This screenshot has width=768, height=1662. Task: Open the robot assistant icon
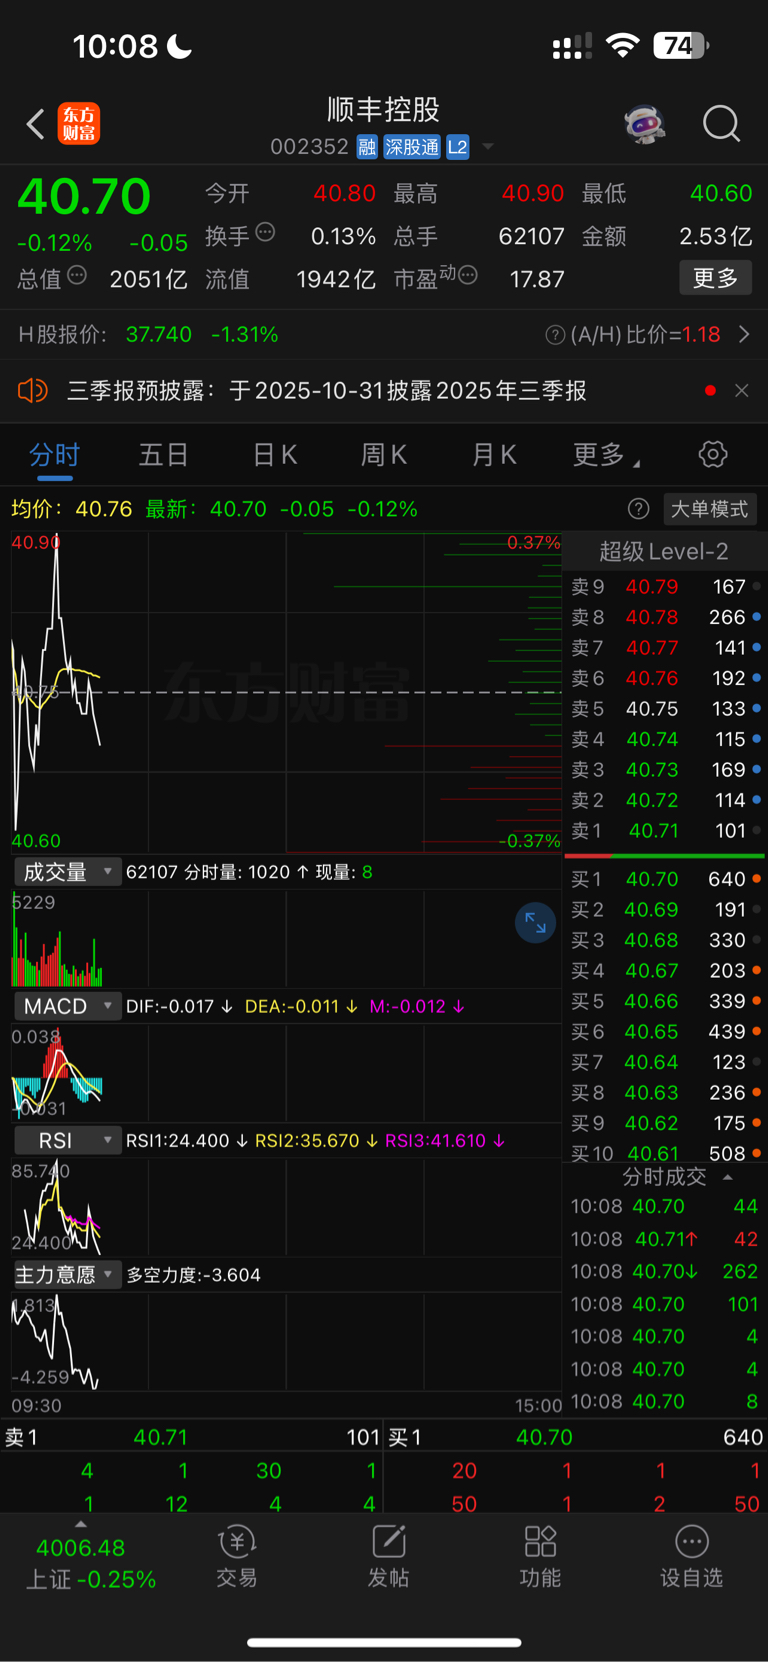(645, 124)
